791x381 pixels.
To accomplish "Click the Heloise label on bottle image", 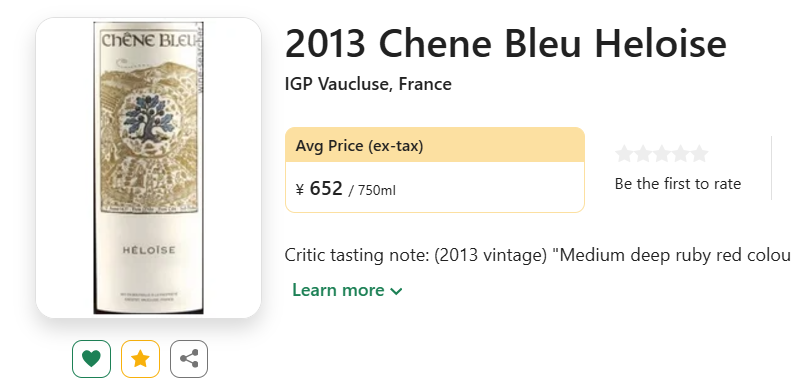I will pos(148,250).
